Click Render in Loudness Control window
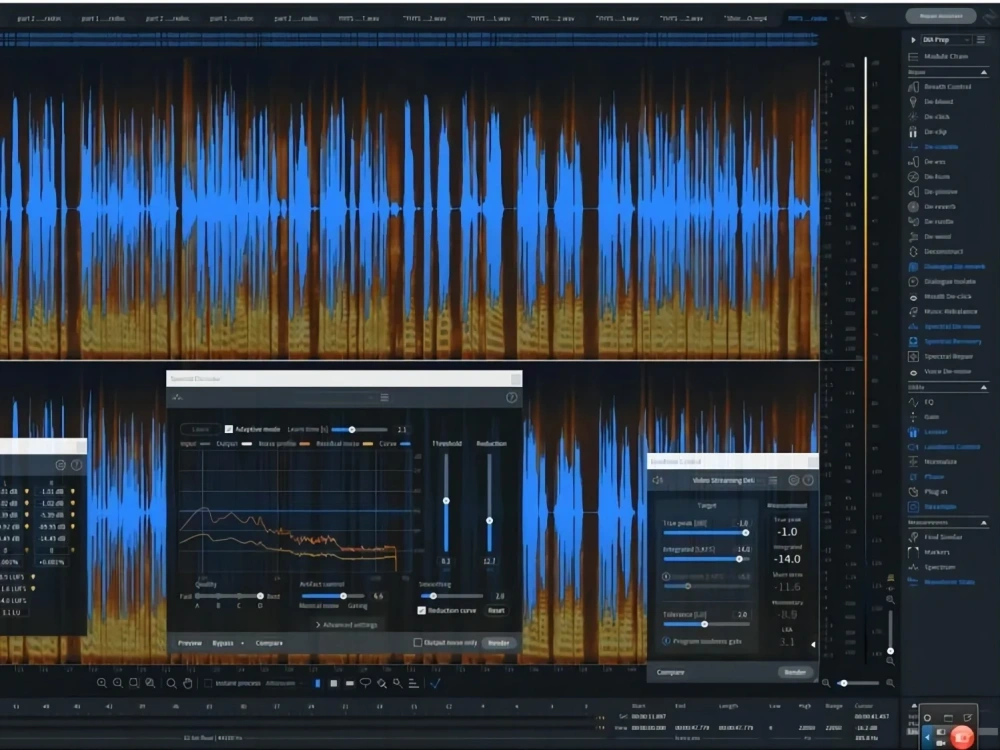 coord(795,672)
